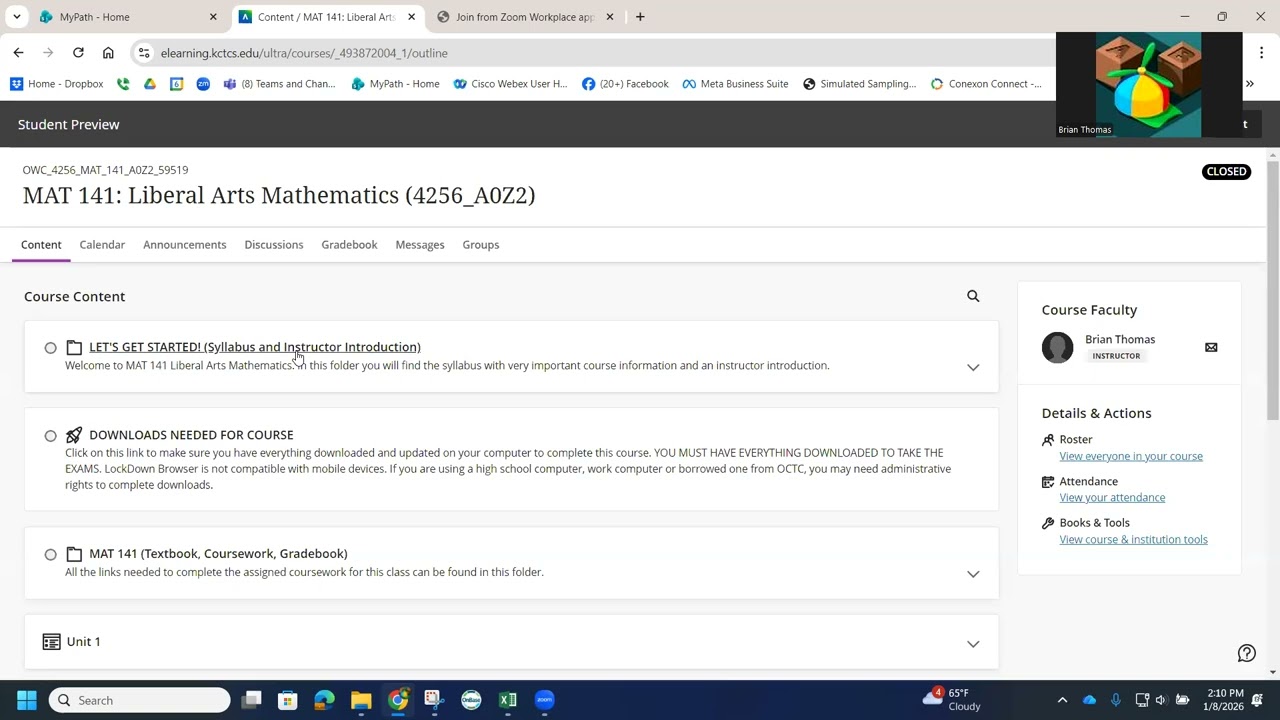Open Cisco Webex User bookmark
The width and height of the screenshot is (1280, 720).
510,84
